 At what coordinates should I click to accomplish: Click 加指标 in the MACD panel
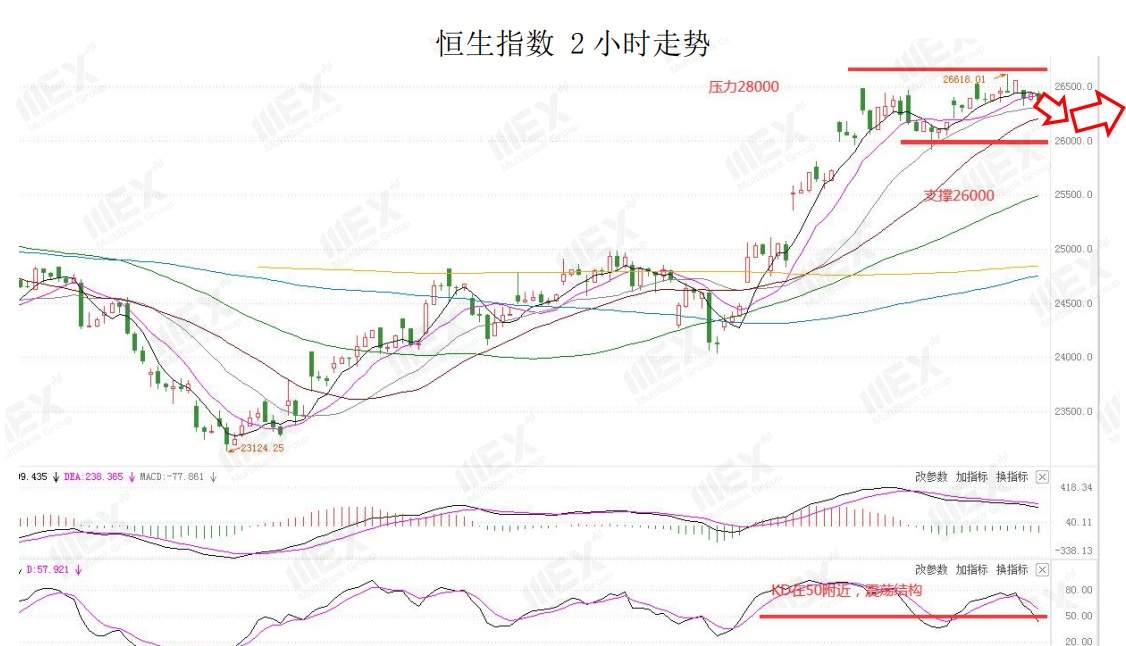coord(972,477)
